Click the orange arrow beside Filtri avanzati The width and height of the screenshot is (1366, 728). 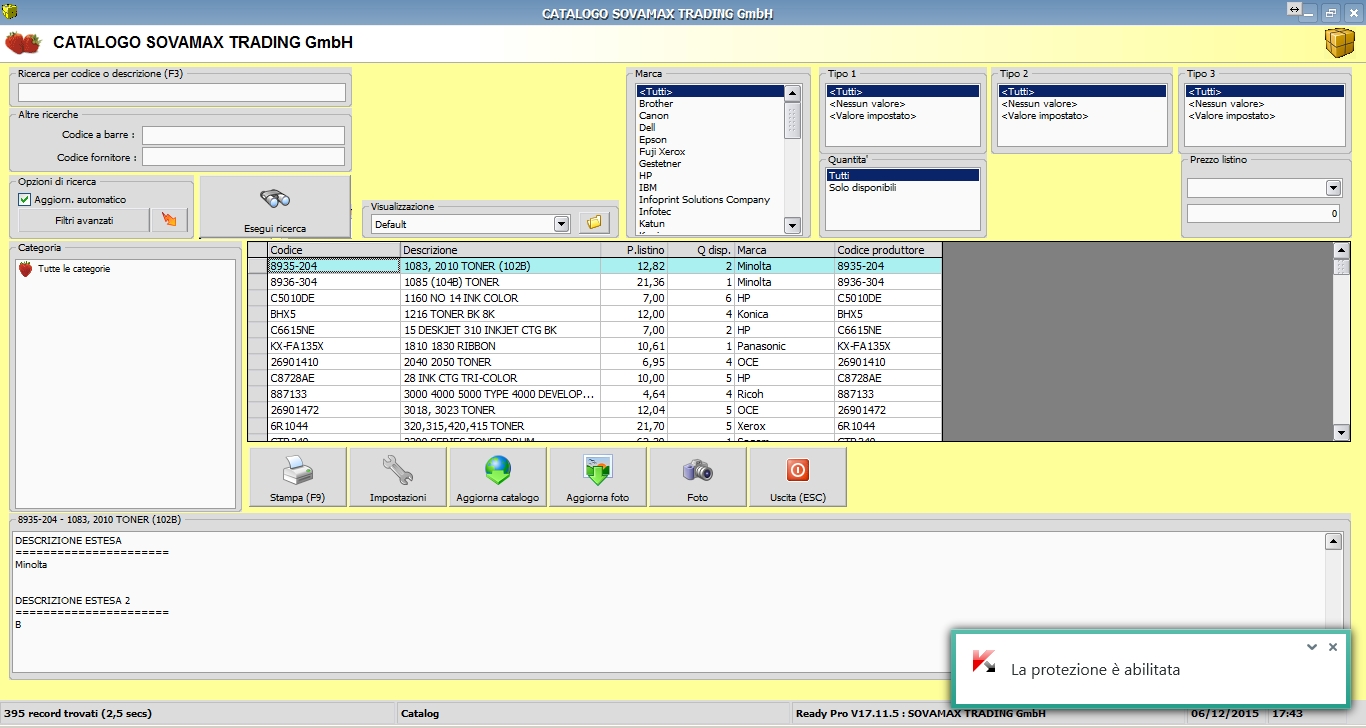point(169,220)
